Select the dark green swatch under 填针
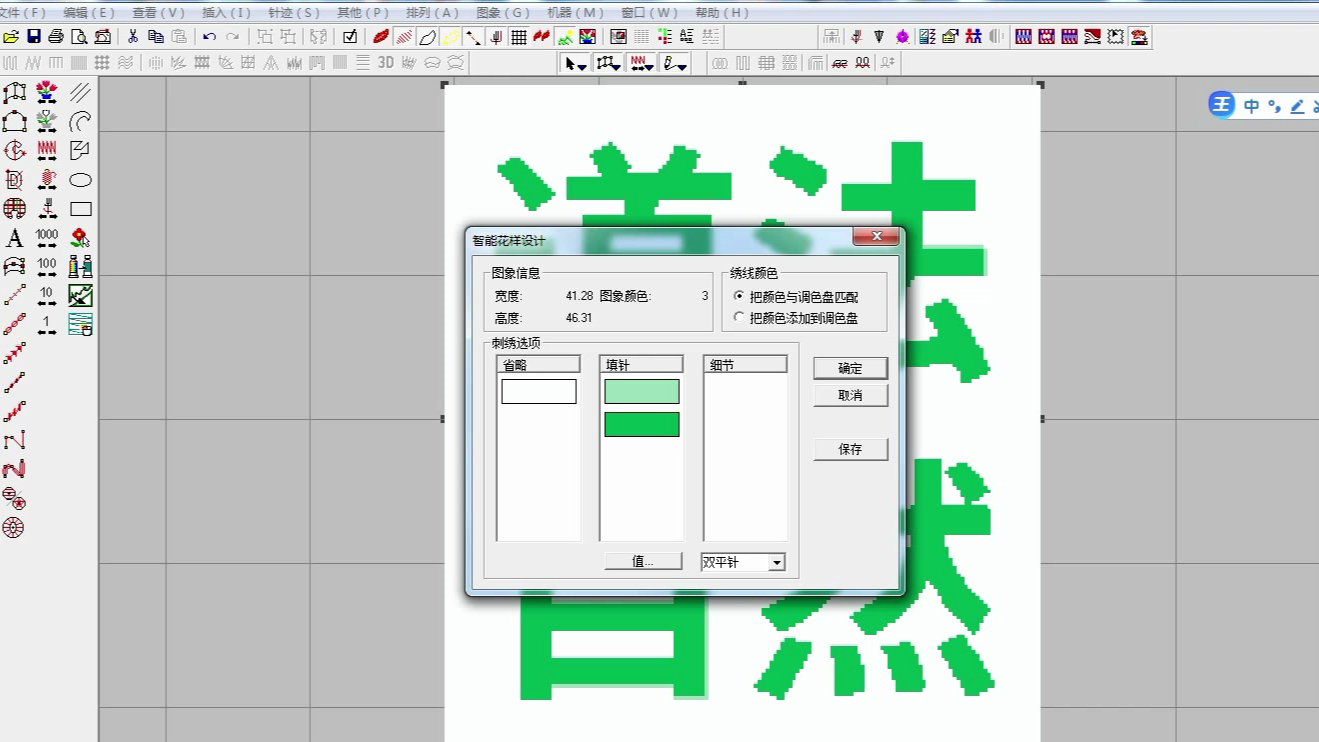This screenshot has height=742, width=1319. point(642,424)
